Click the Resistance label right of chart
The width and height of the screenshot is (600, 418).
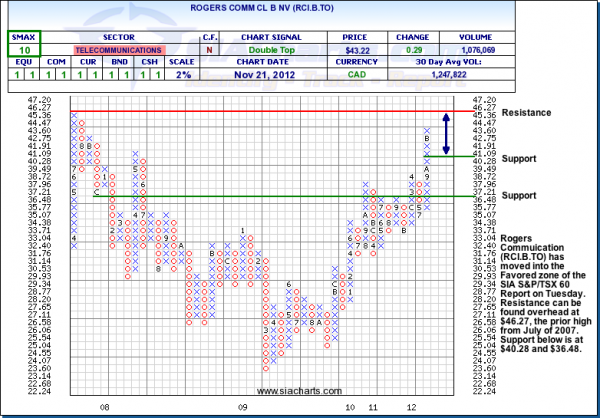tap(527, 113)
